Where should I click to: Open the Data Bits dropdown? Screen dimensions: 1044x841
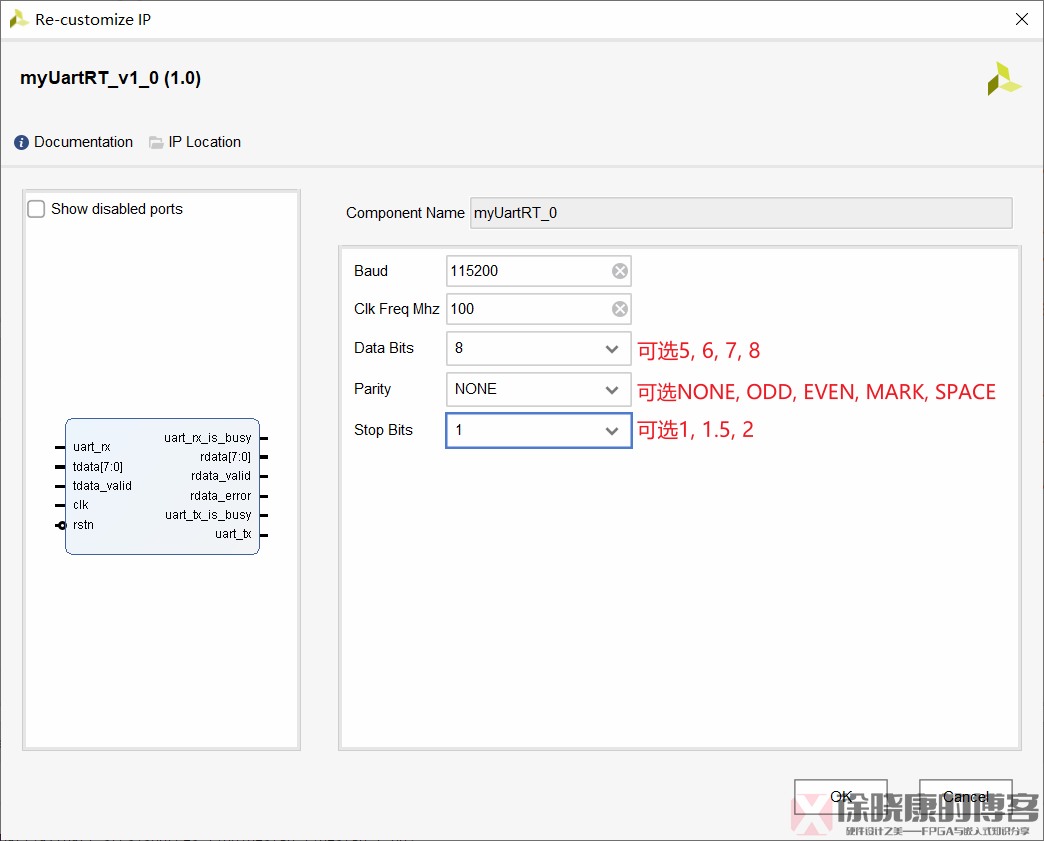539,348
